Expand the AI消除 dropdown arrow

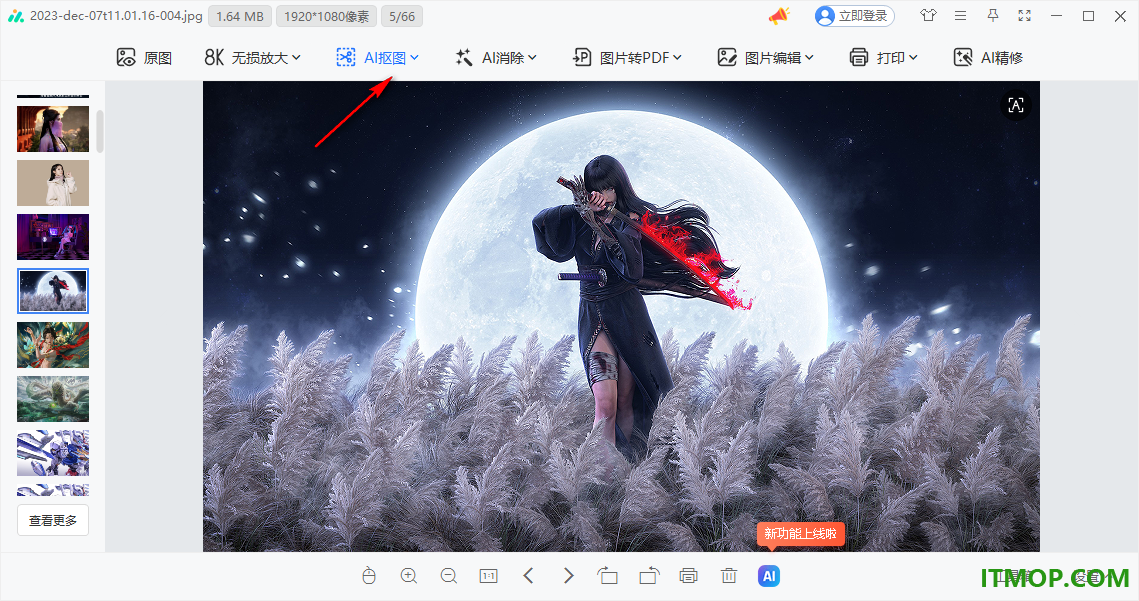pyautogui.click(x=532, y=57)
